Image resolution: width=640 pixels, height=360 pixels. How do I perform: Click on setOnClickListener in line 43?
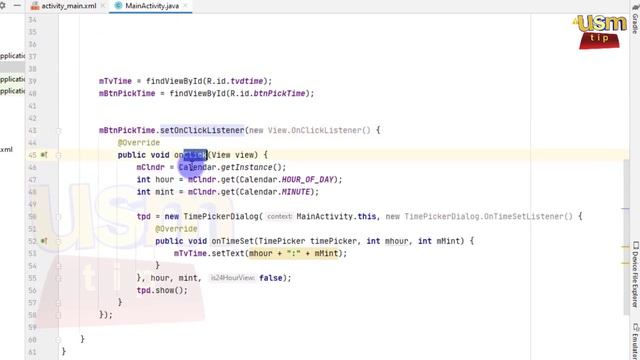point(202,130)
